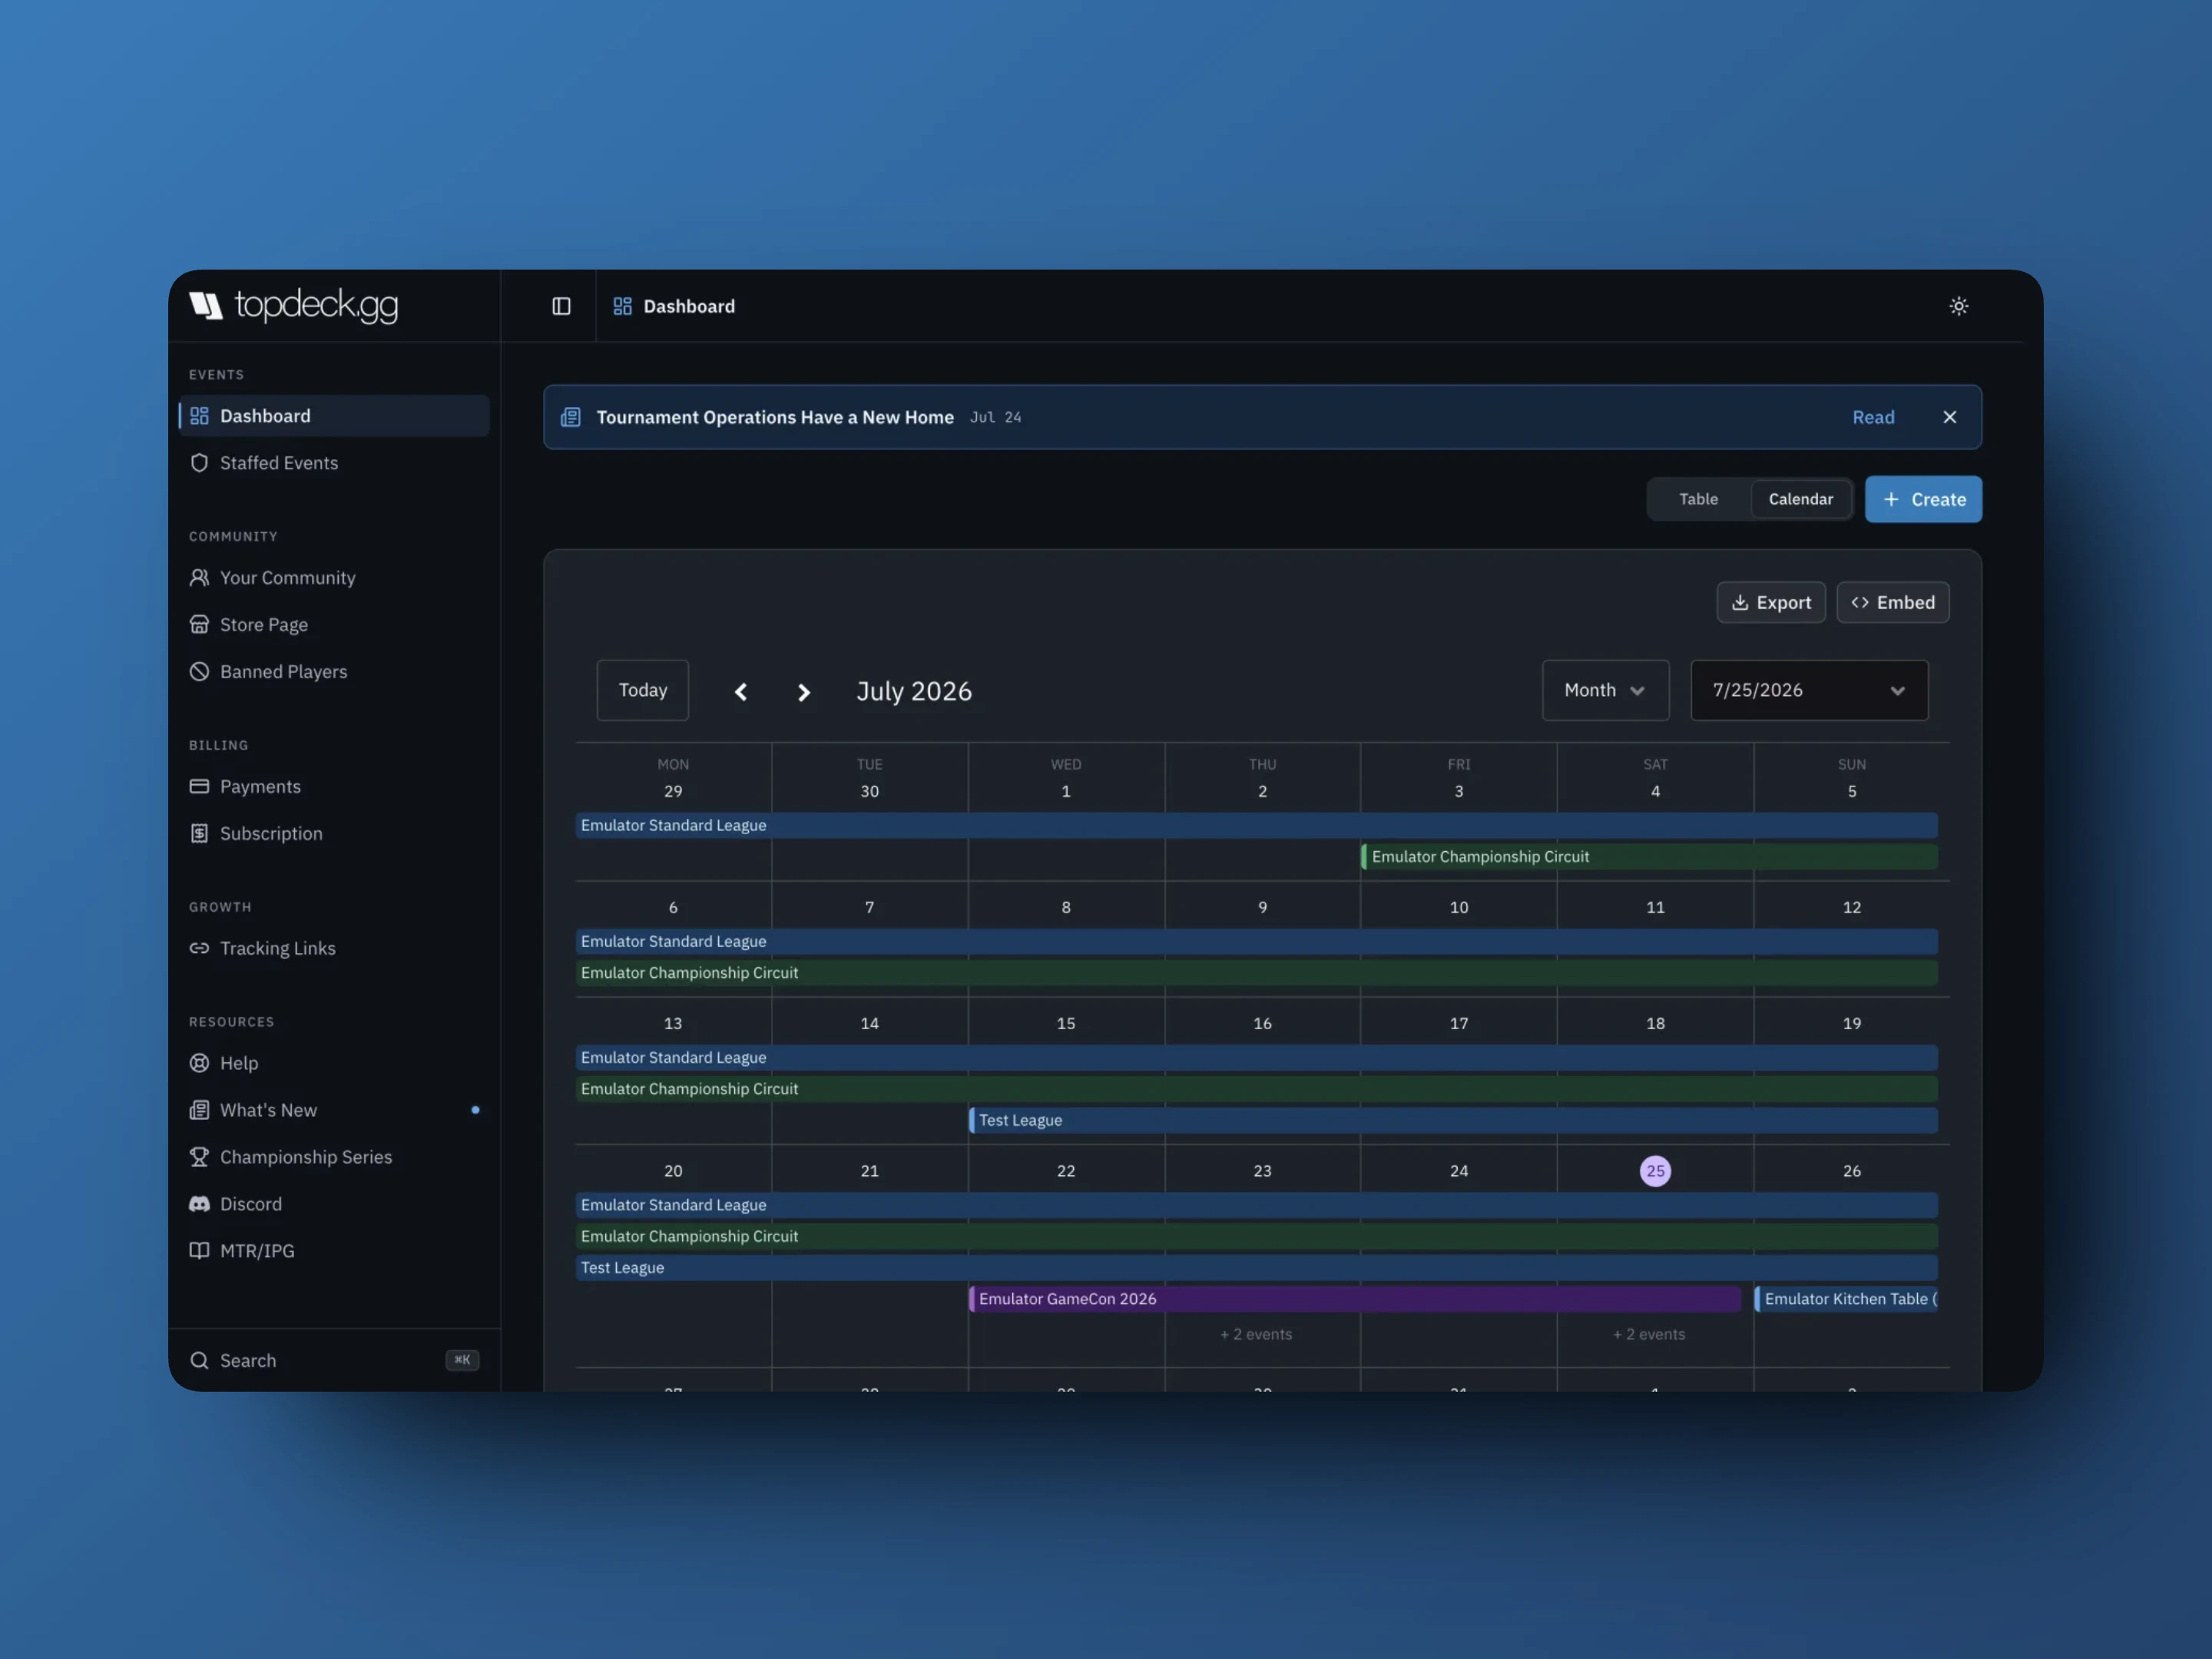Open the Month view dropdown
Viewport: 2212px width, 1659px height.
[1605, 690]
